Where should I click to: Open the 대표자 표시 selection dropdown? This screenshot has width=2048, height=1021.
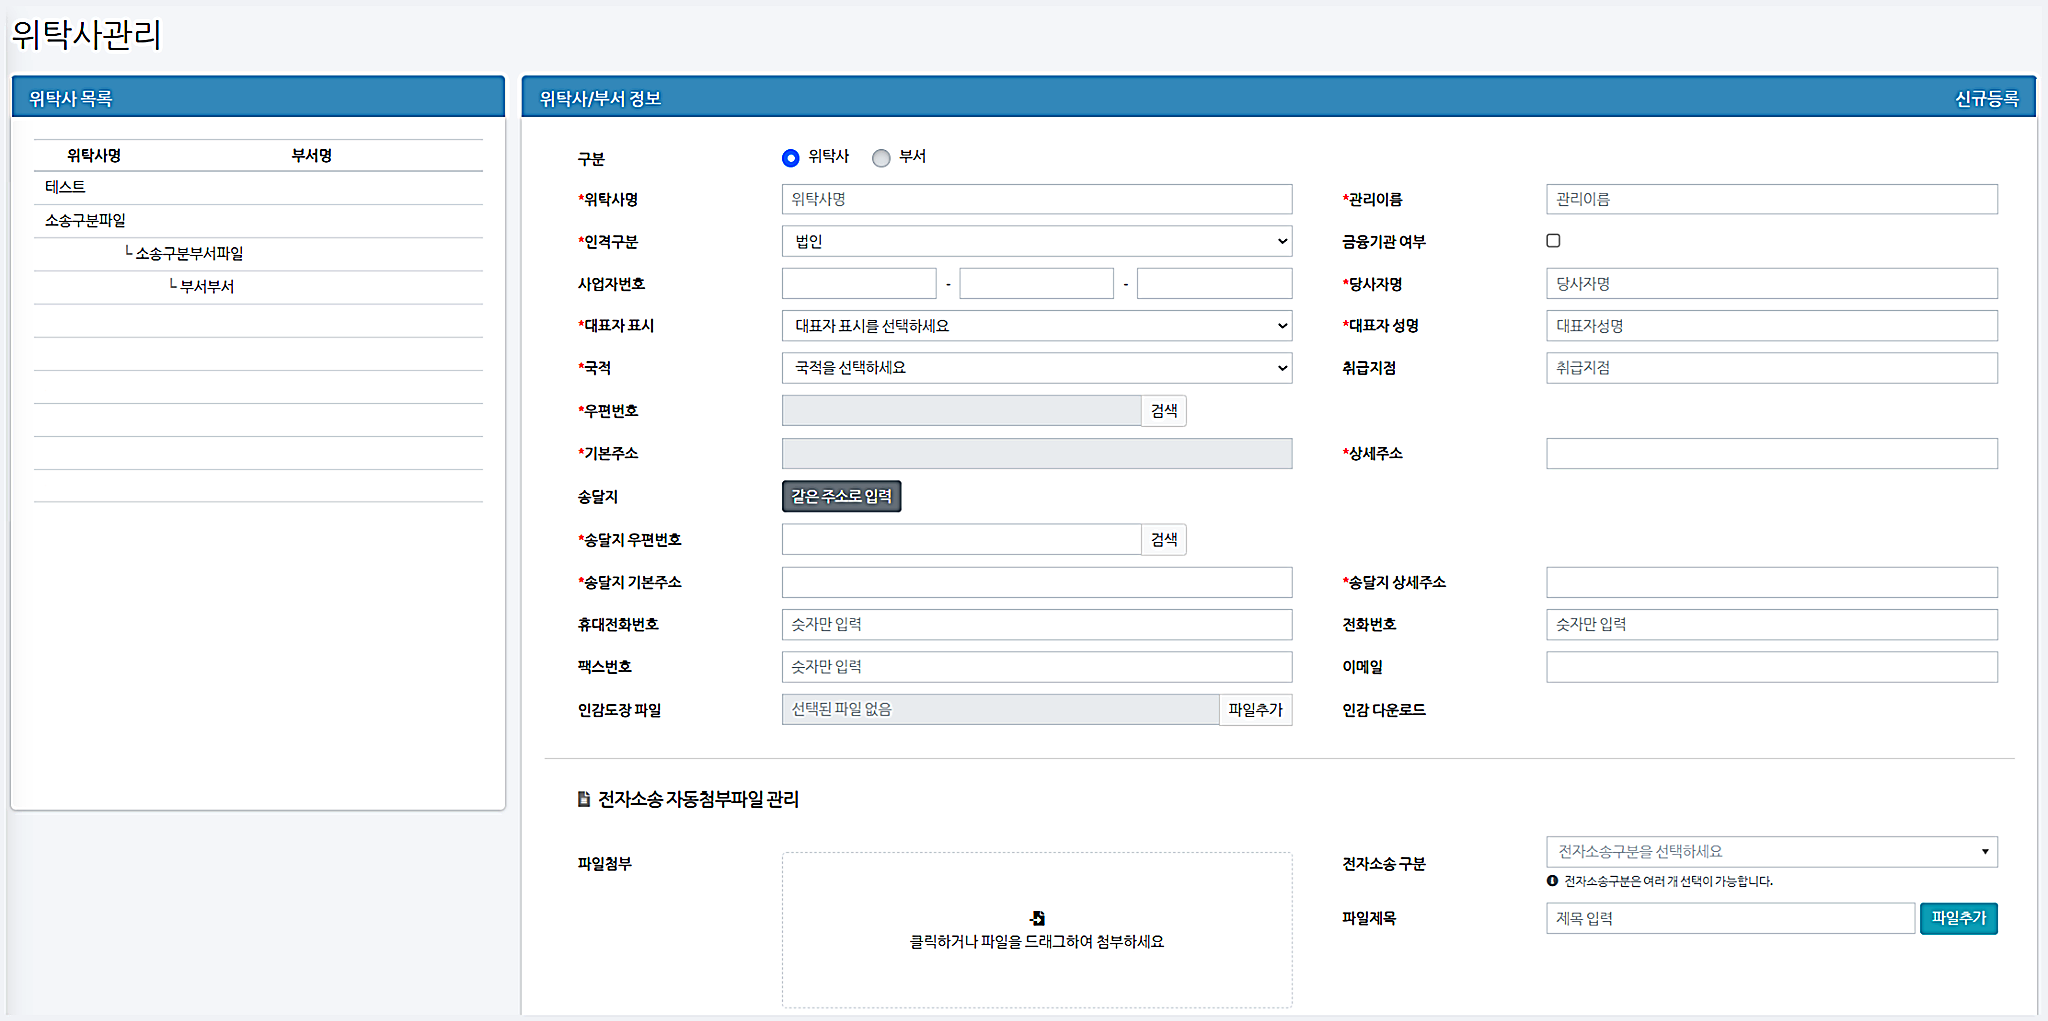pos(1036,325)
